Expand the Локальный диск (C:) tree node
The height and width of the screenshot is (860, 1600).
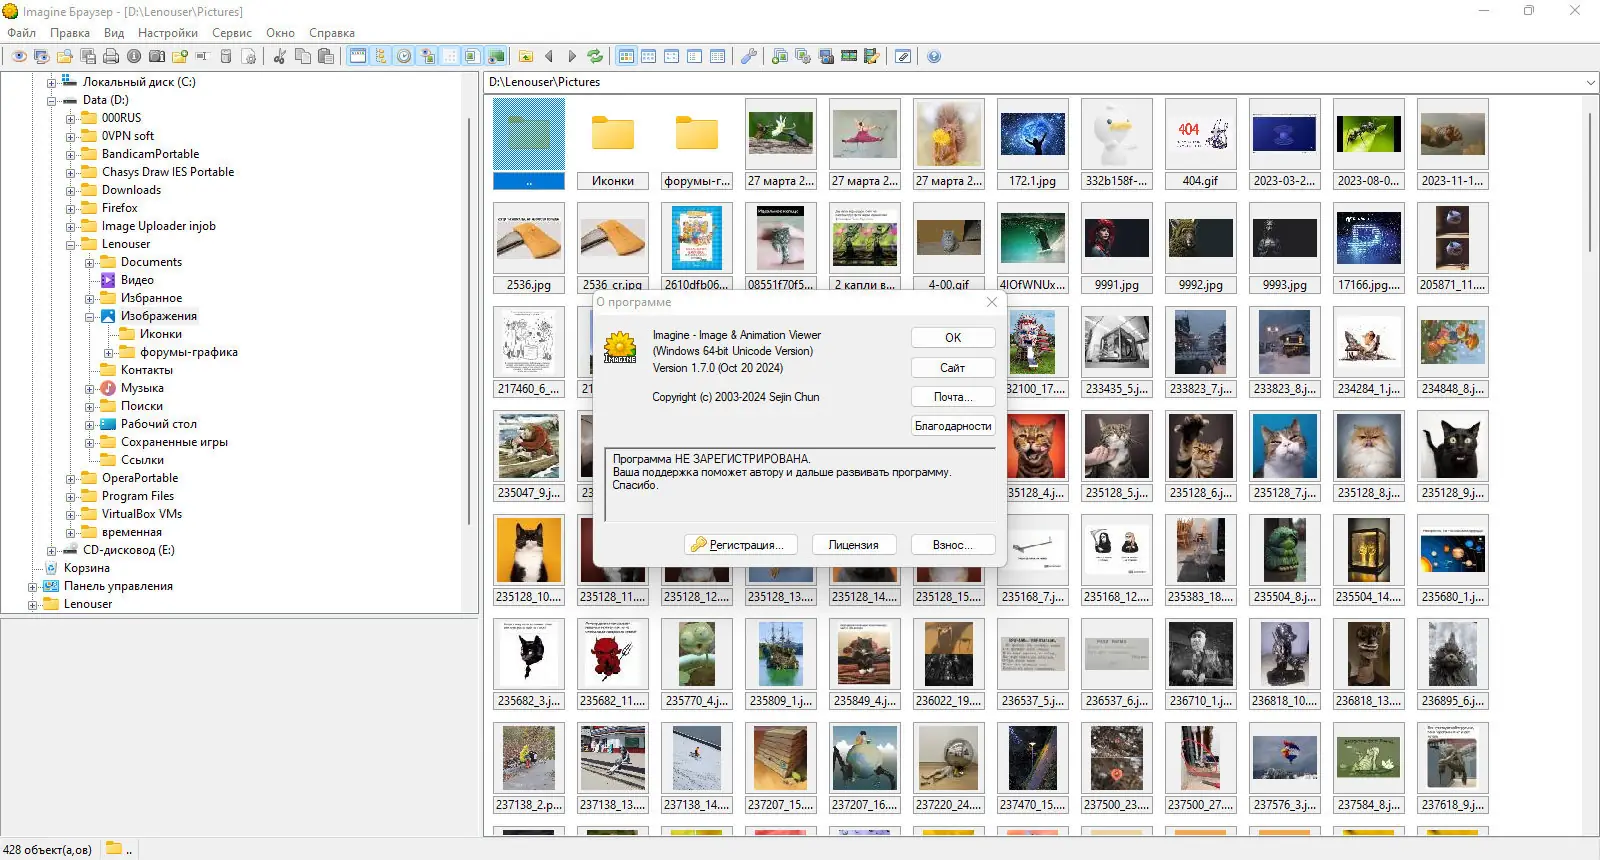51,83
